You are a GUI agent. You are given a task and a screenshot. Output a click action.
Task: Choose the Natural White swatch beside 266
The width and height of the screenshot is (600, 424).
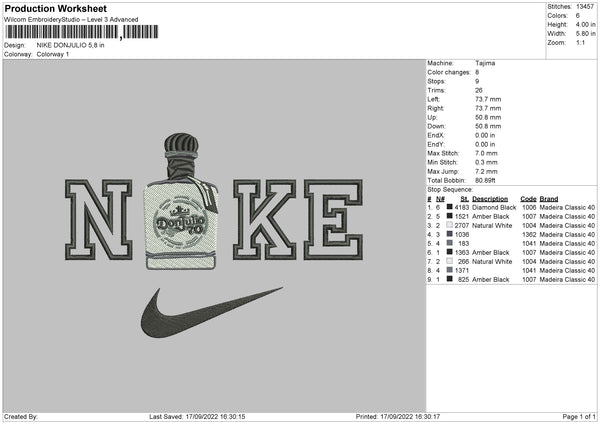(450, 261)
